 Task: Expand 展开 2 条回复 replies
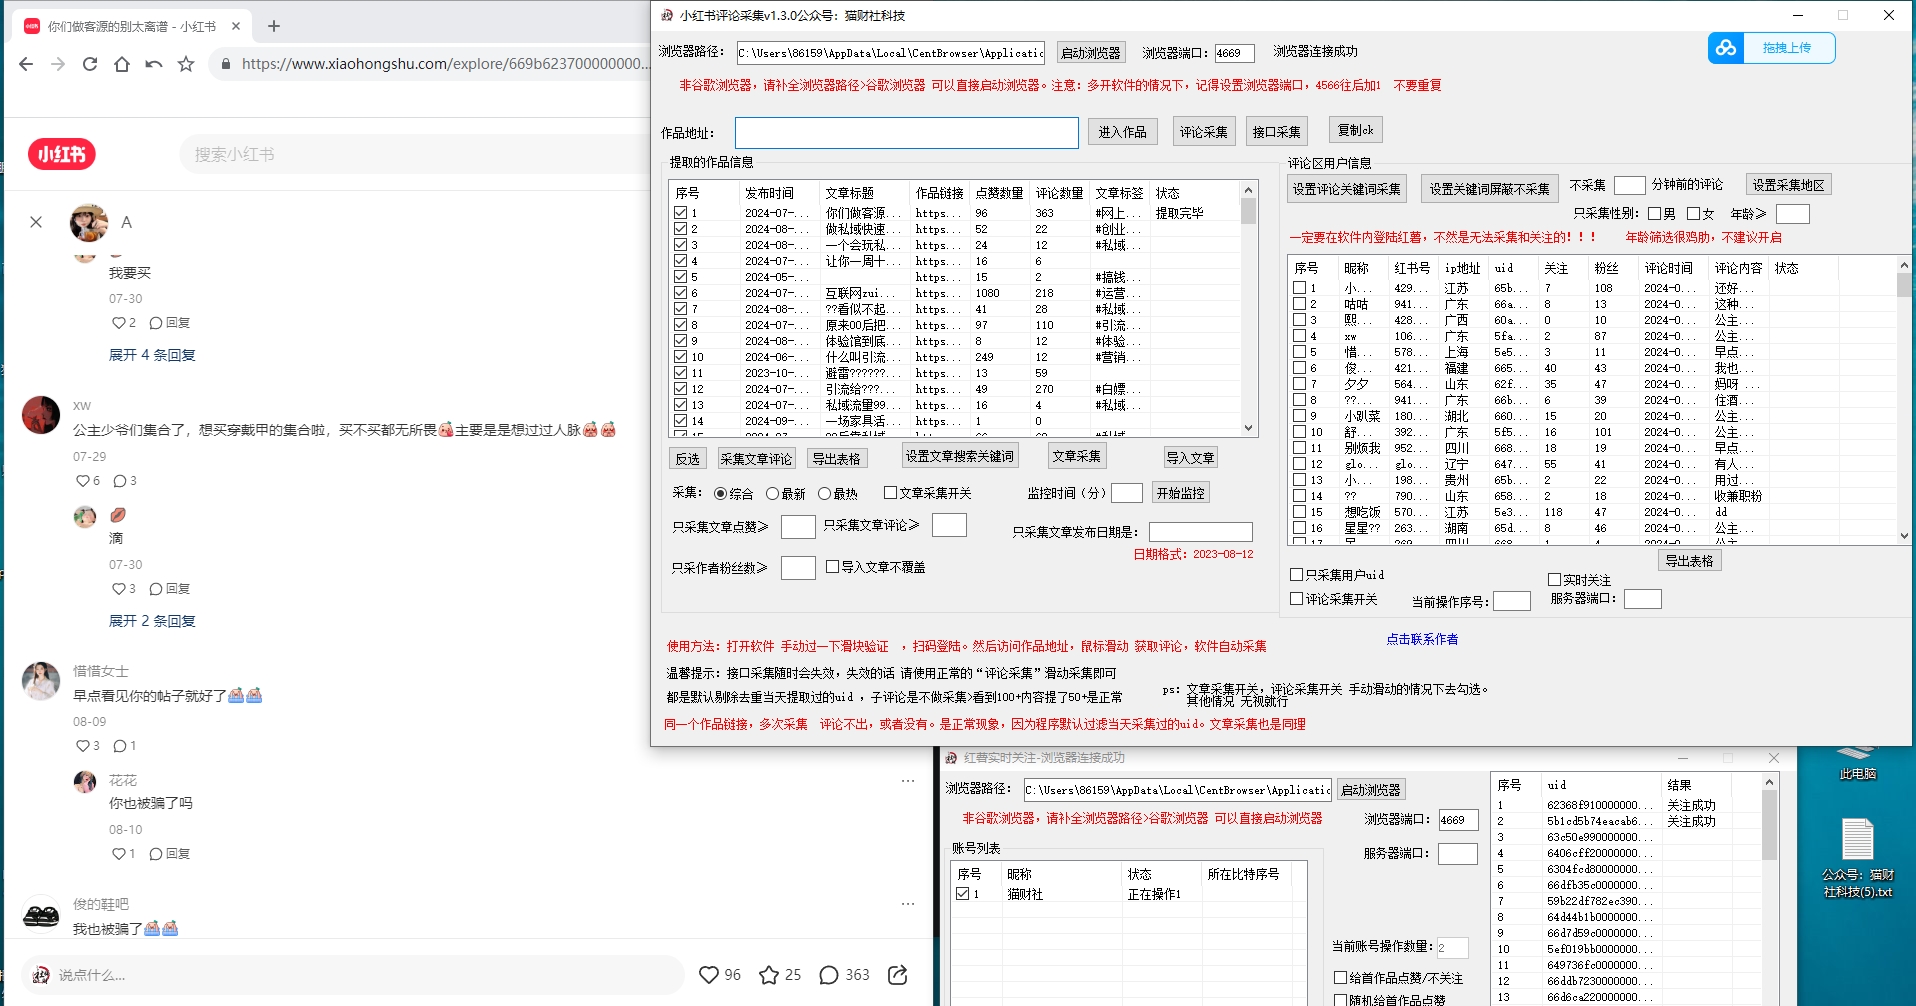coord(152,621)
